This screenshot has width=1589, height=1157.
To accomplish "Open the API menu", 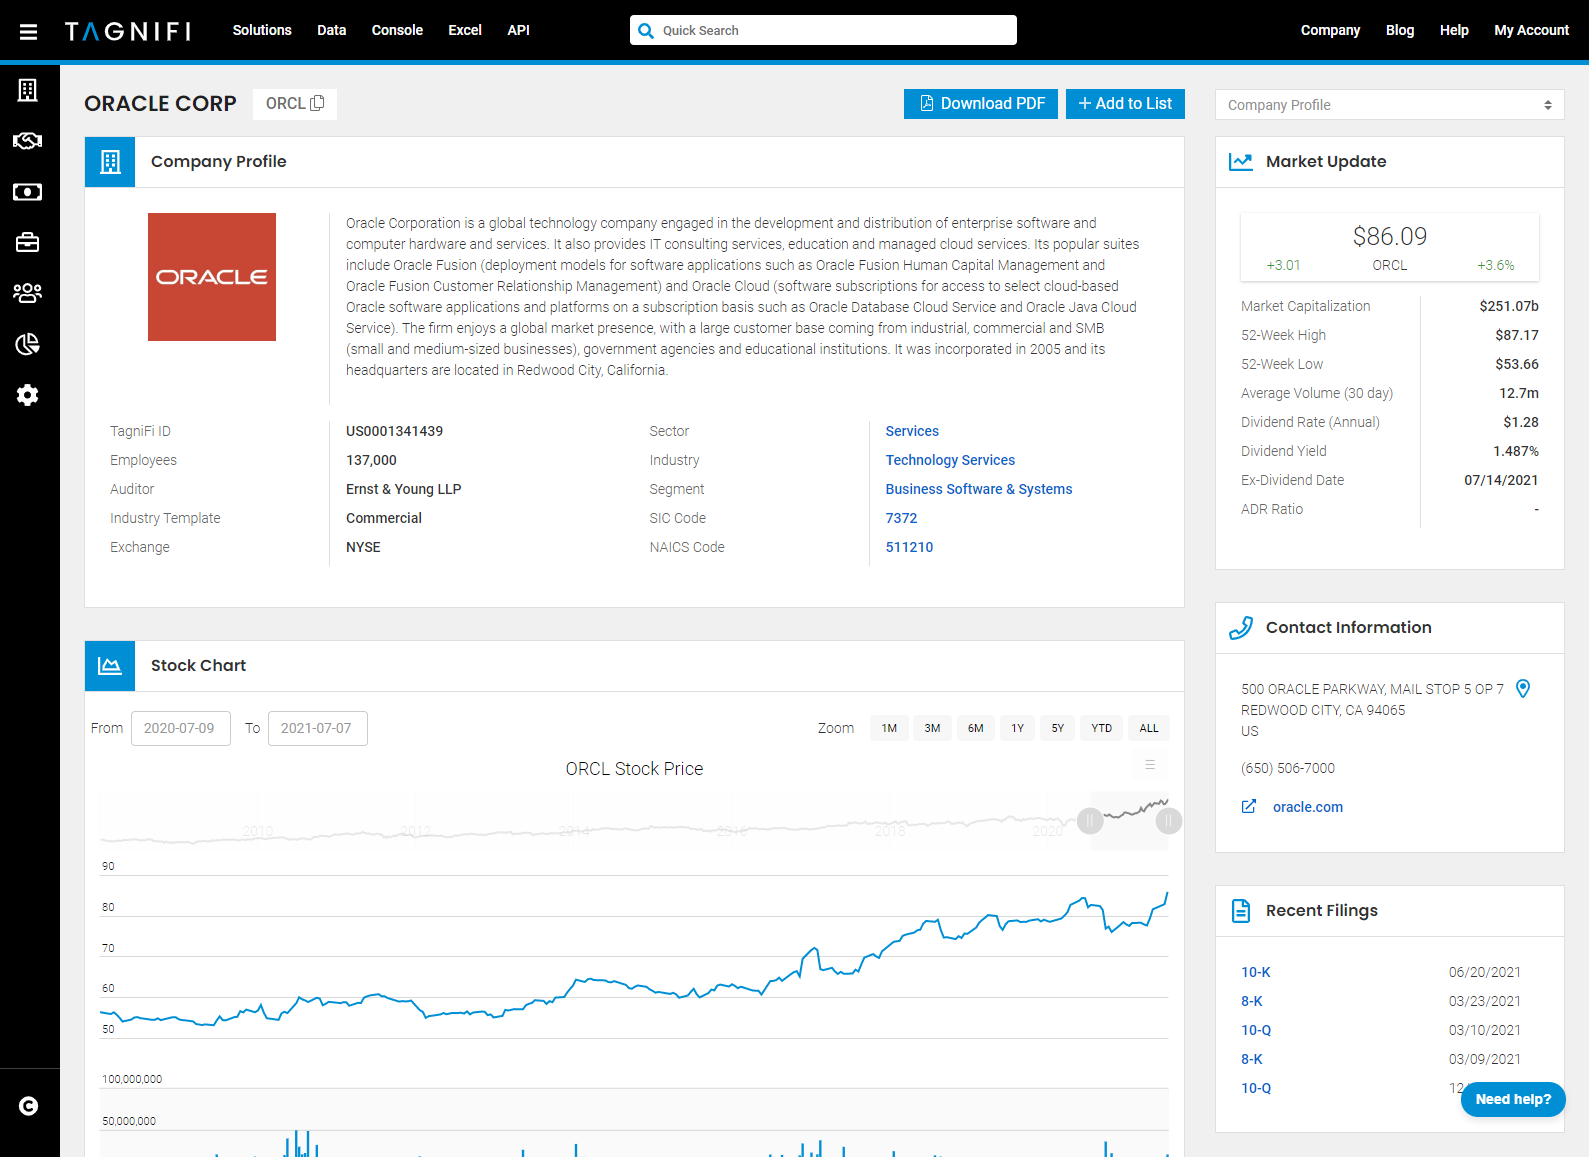I will pyautogui.click(x=518, y=30).
